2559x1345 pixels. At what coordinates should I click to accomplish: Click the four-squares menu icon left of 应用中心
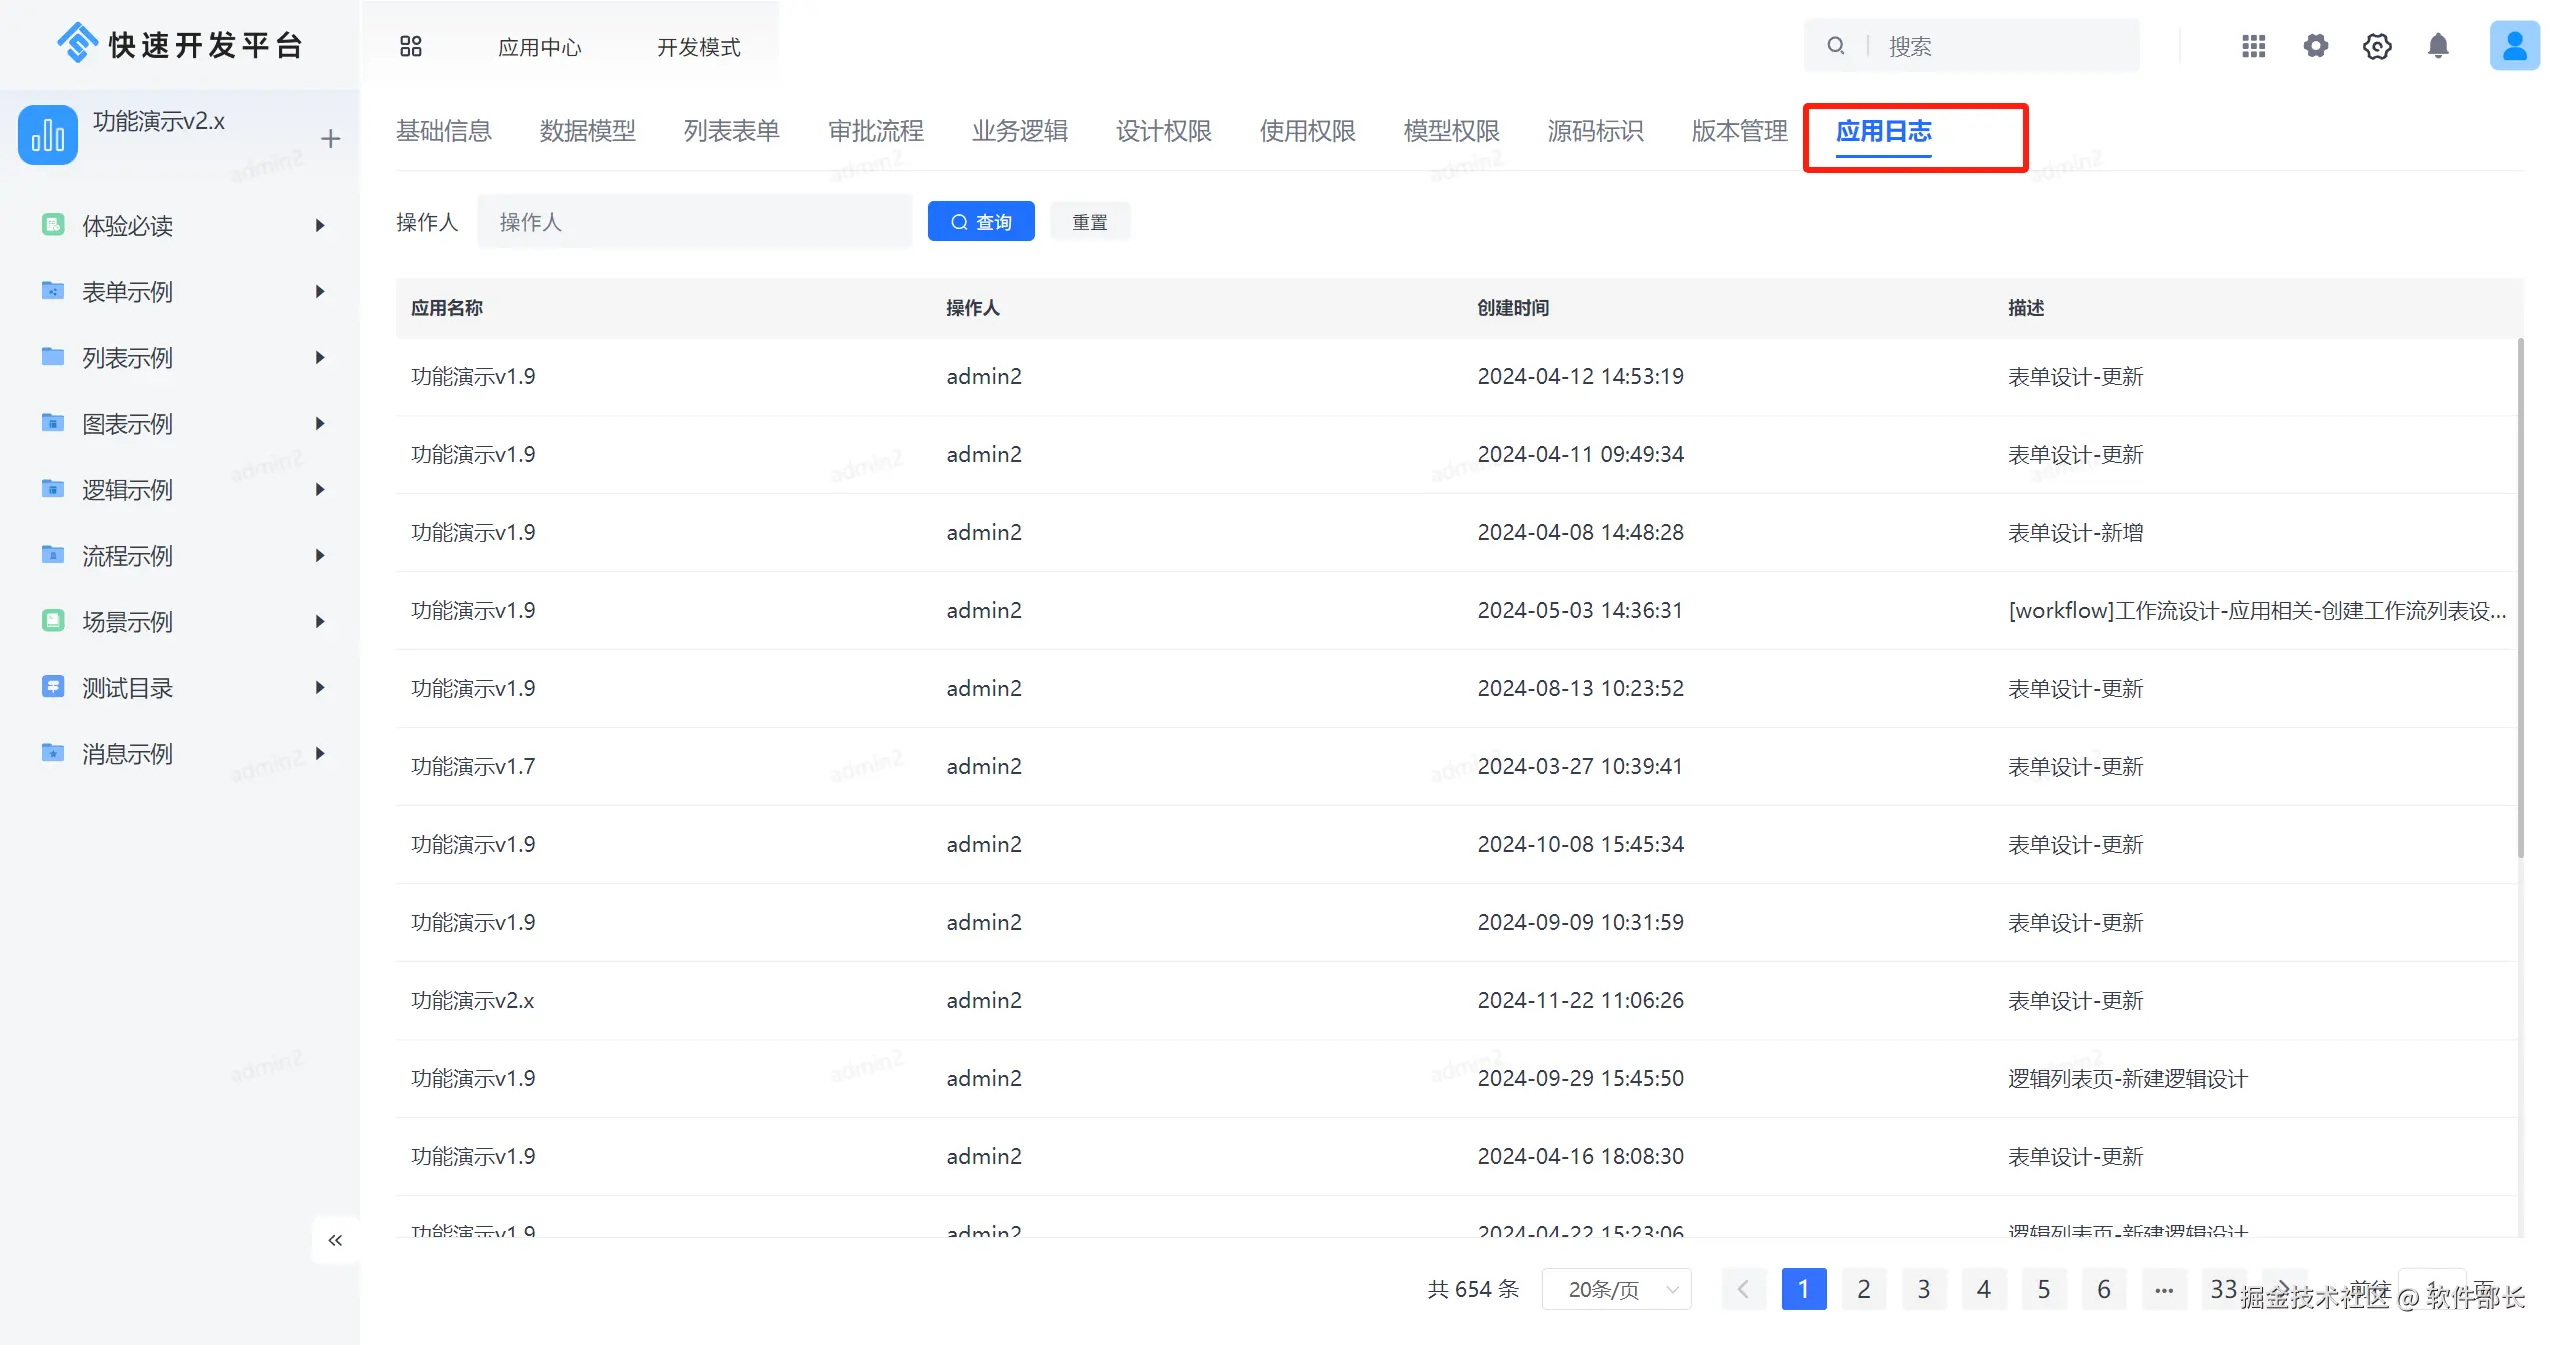click(411, 46)
